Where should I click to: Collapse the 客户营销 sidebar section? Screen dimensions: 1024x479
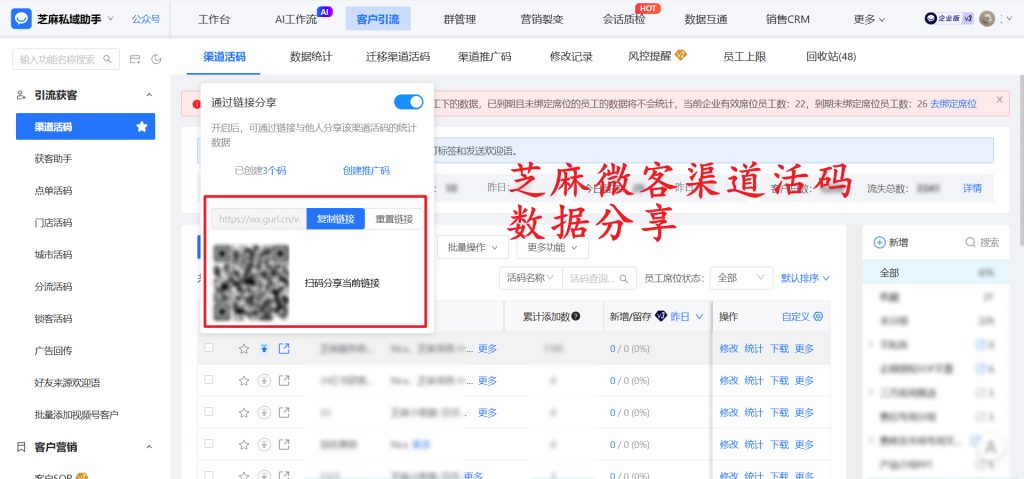click(x=149, y=447)
